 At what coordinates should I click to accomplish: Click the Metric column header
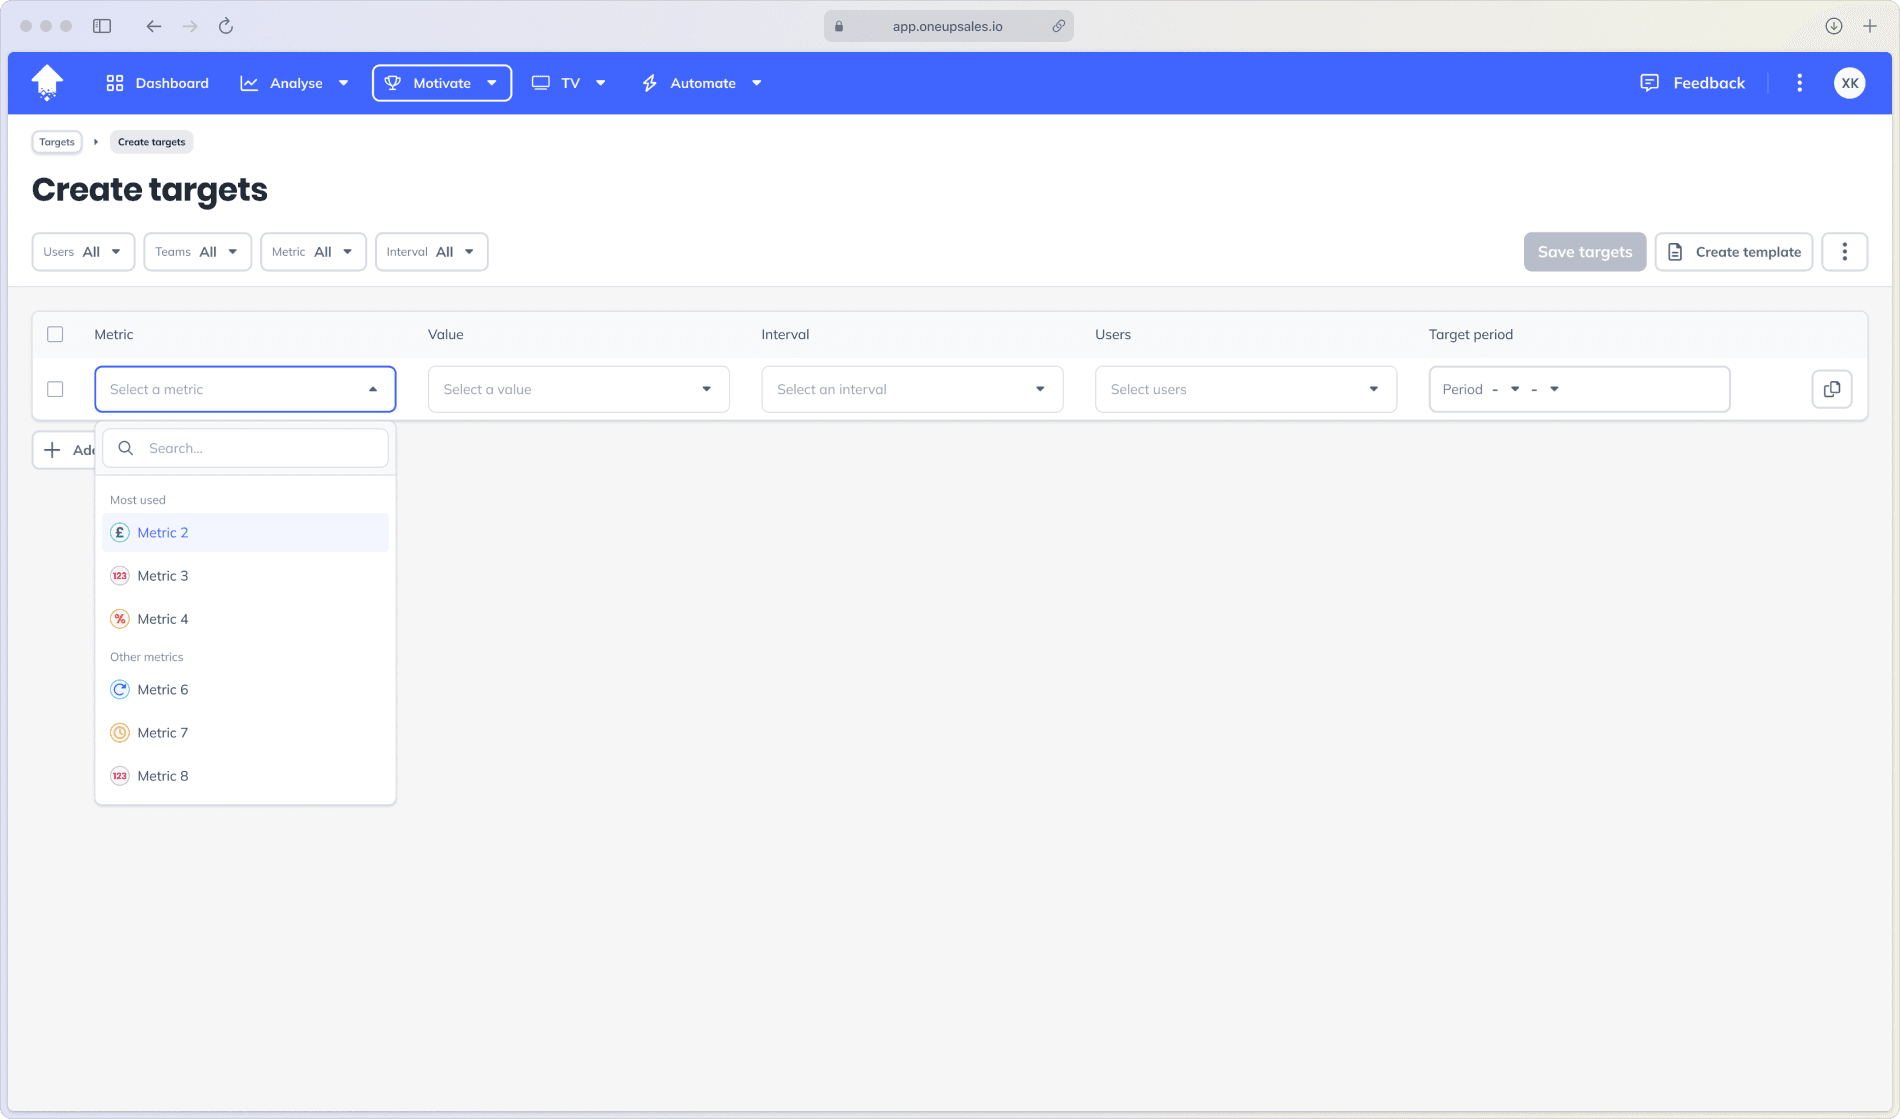tap(114, 334)
